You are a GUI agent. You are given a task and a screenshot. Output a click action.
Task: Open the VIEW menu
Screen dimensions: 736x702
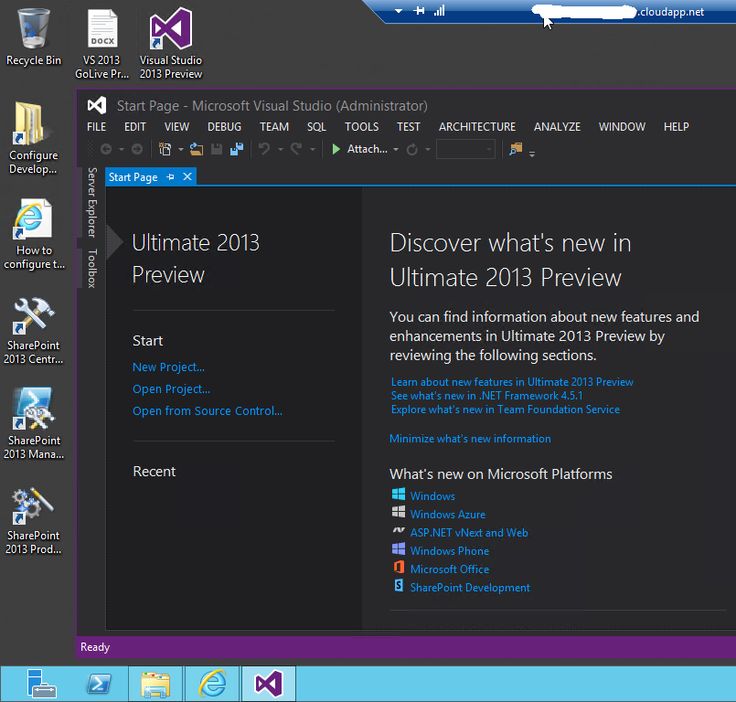tap(176, 127)
